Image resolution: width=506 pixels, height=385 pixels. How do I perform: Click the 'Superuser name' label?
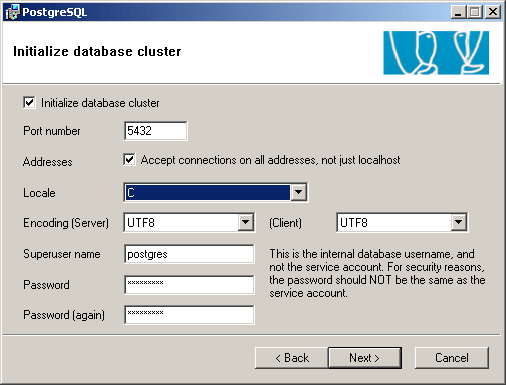[62, 254]
